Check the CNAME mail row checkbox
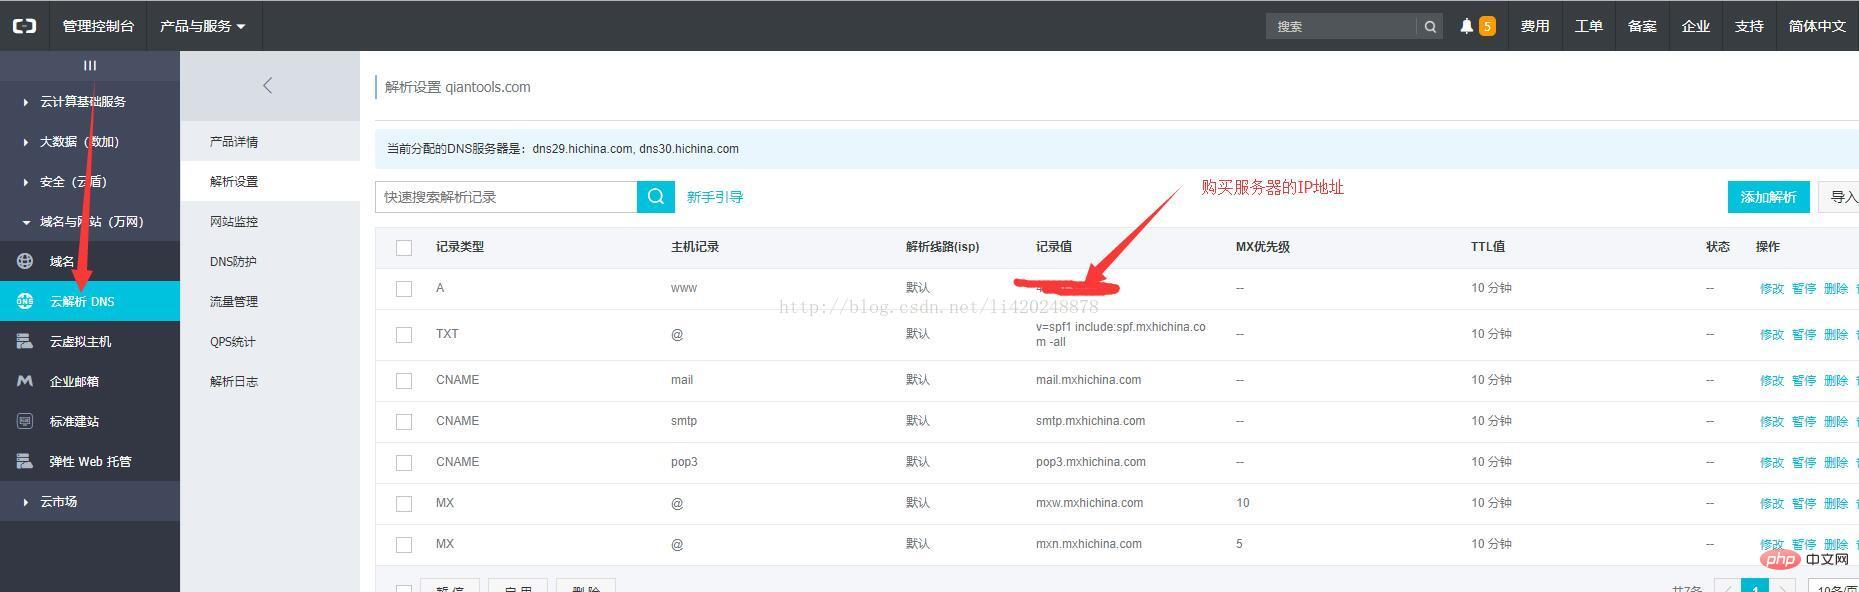 [x=404, y=381]
